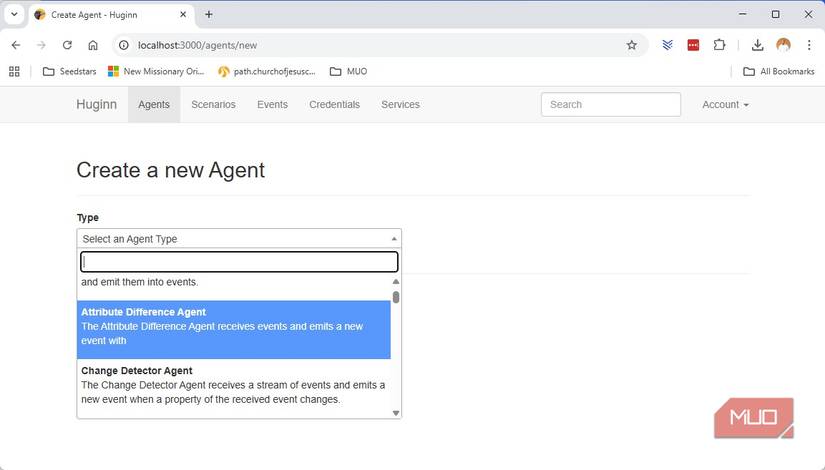Open the Extensions puzzle menu
825x470 pixels.
[x=719, y=45]
